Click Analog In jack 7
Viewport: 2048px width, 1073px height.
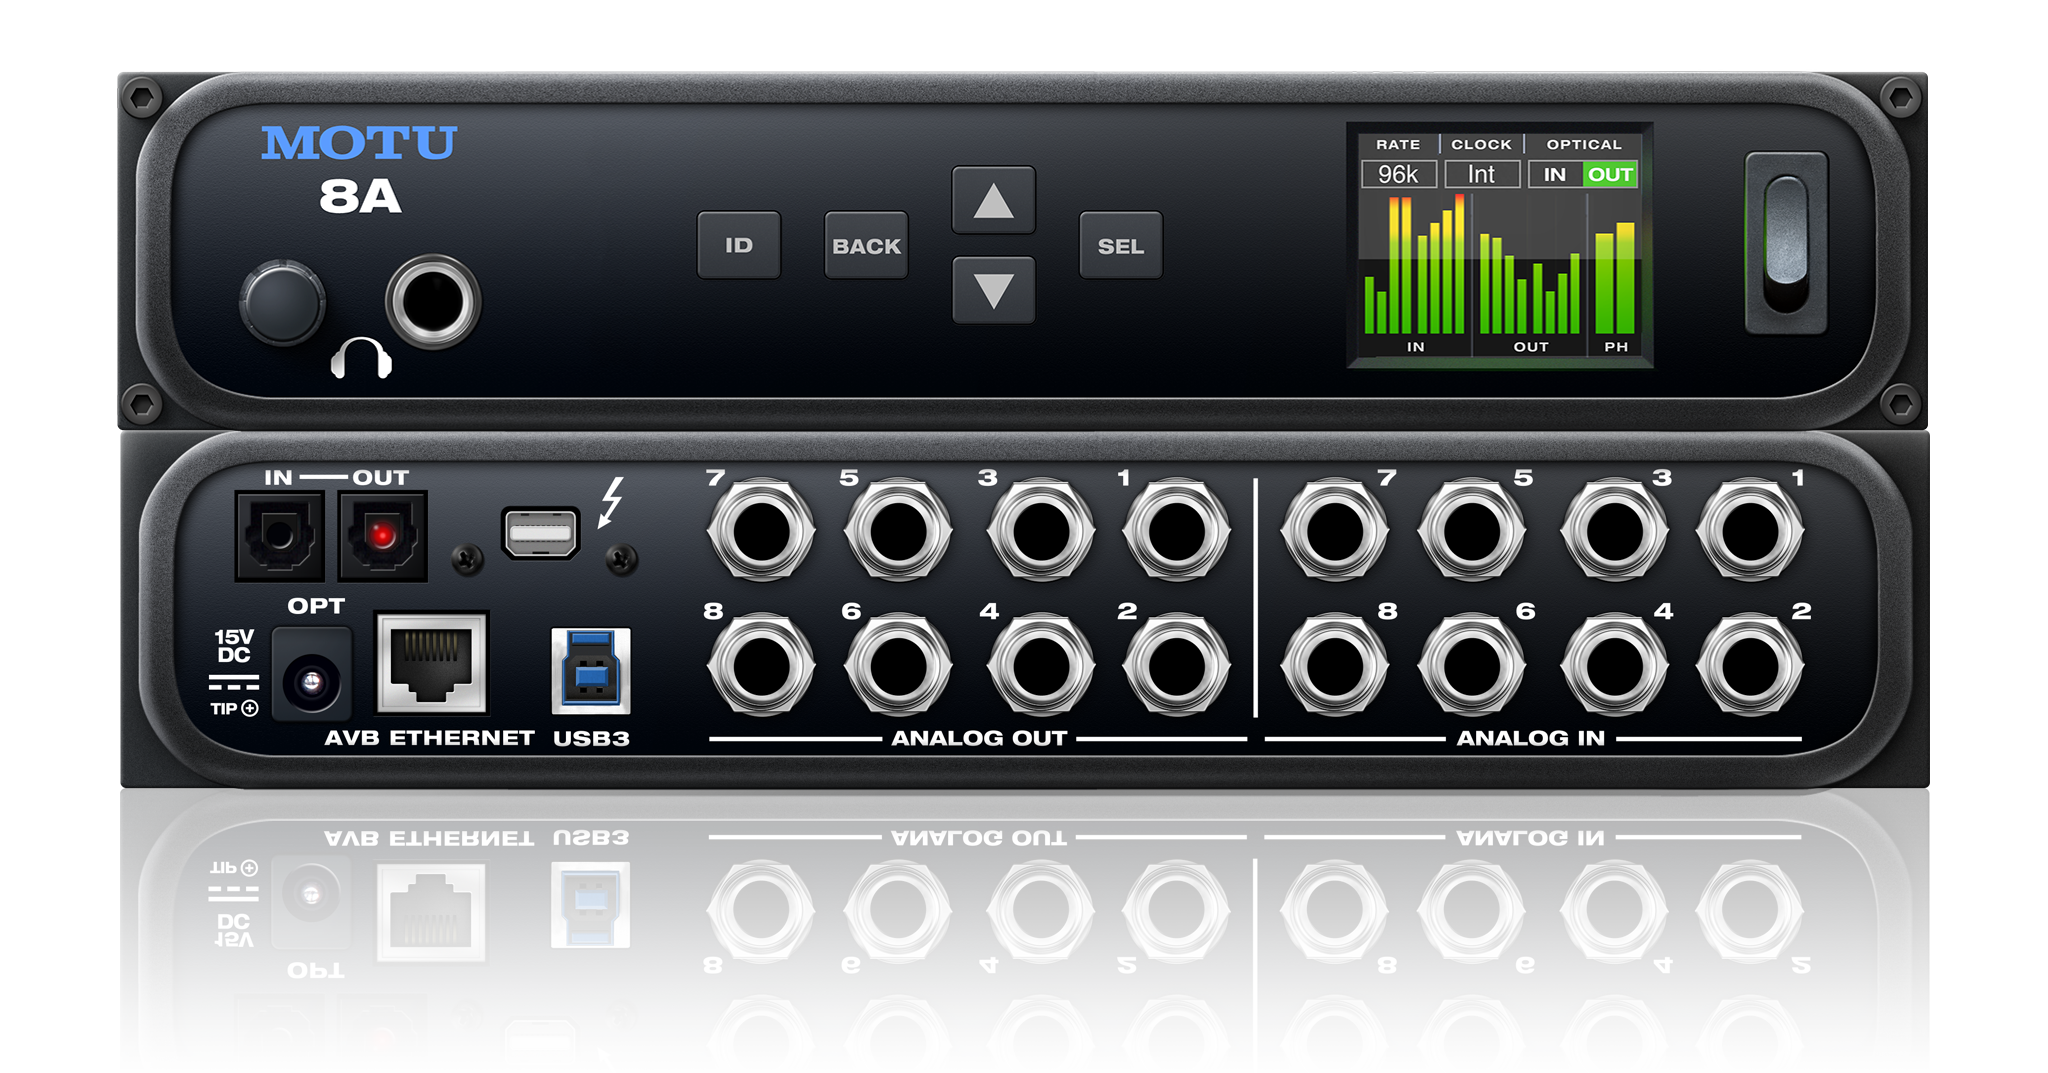tap(1334, 530)
